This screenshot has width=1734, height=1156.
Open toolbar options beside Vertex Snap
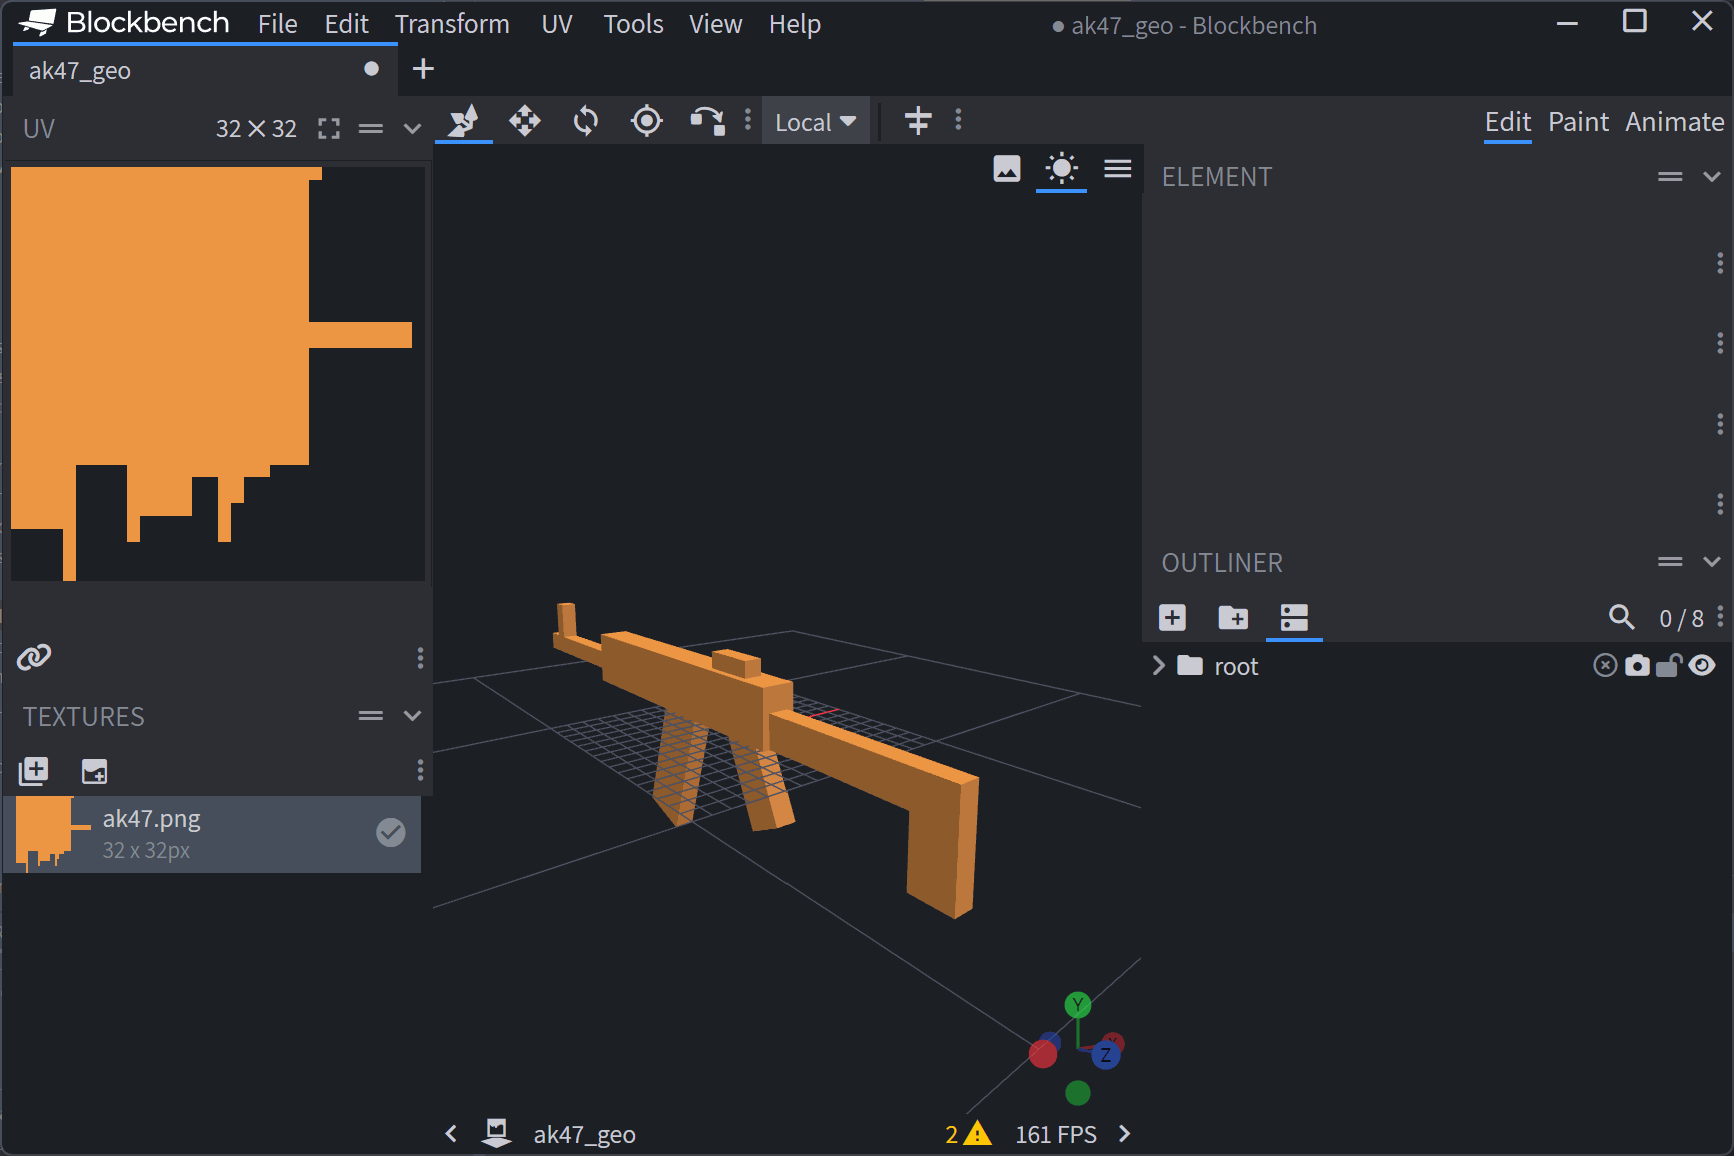point(748,121)
